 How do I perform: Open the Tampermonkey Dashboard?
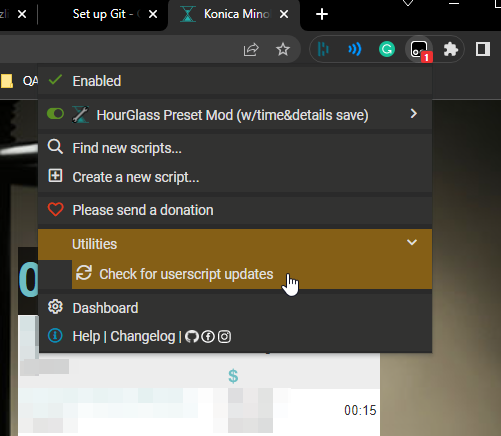(105, 308)
